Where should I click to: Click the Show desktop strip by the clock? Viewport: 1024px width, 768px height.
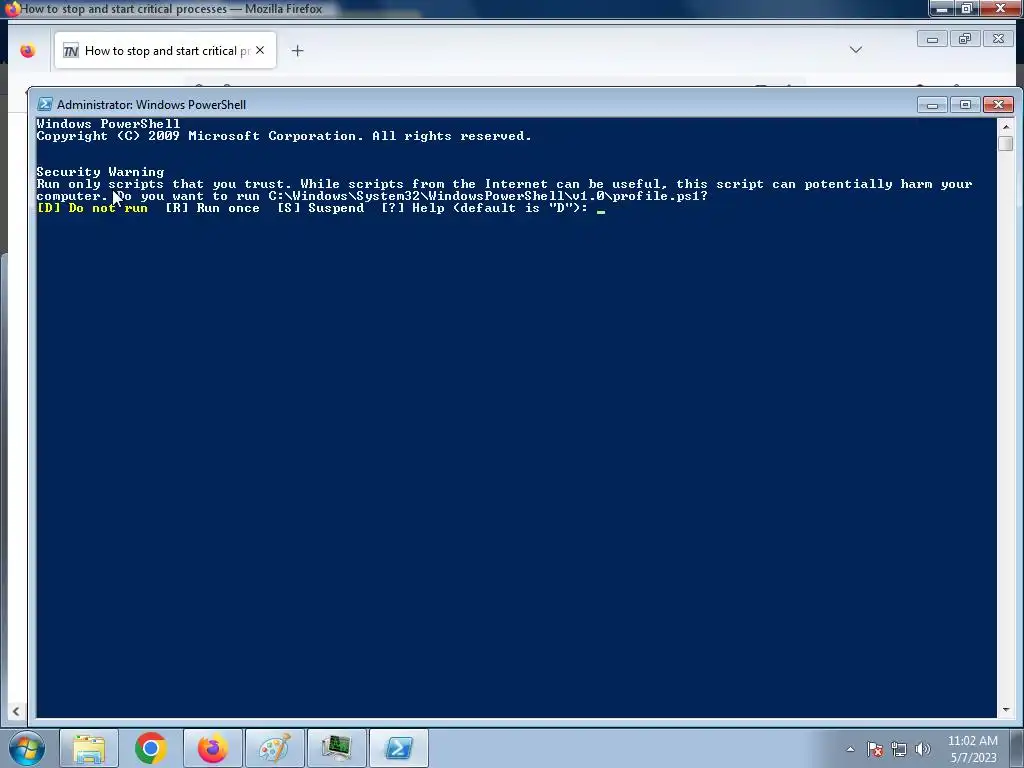(1016, 749)
